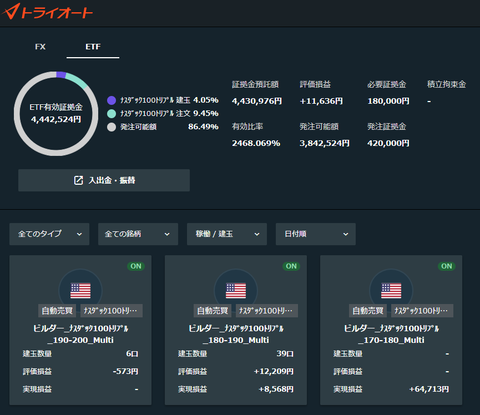Toggle ON badge of 180-190_Multi card
480x415 pixels.
[x=291, y=266]
